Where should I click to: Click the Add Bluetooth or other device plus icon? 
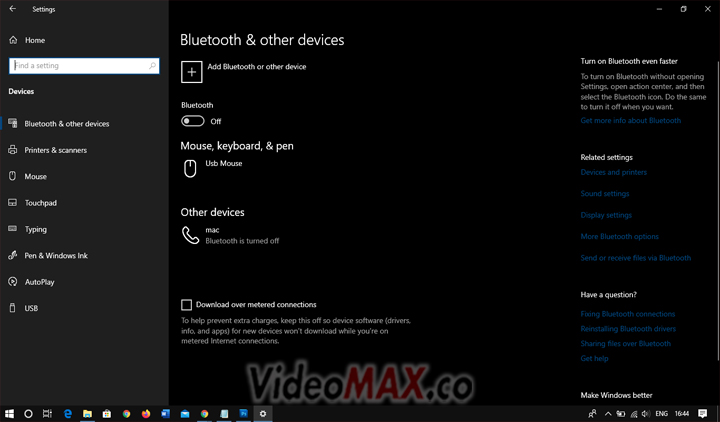[191, 72]
